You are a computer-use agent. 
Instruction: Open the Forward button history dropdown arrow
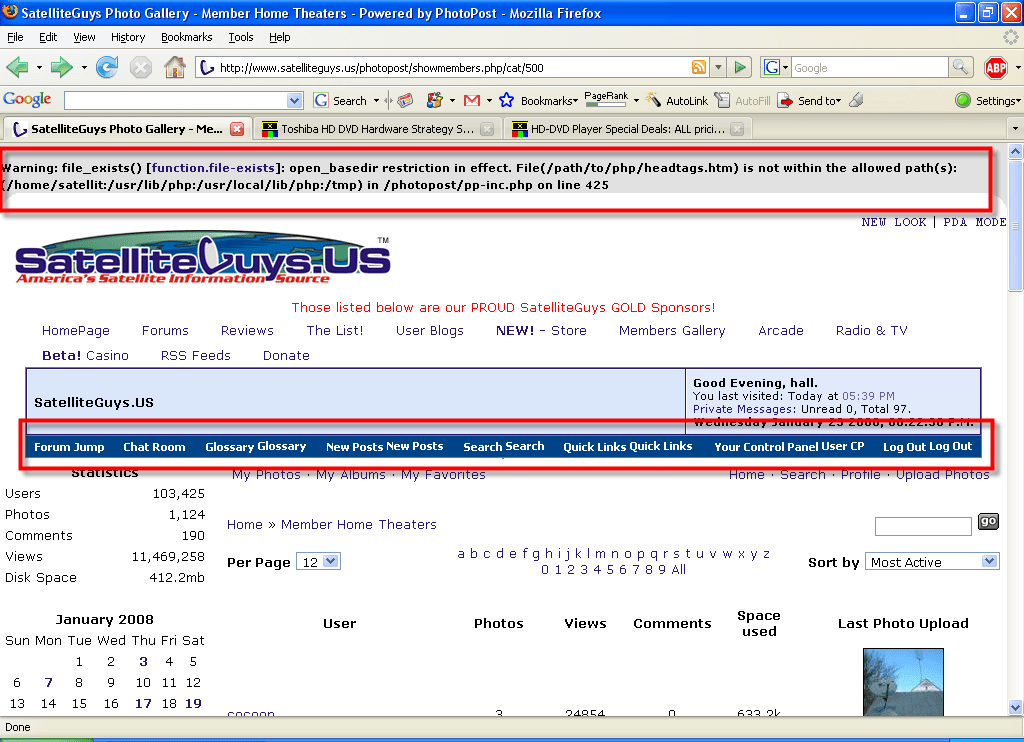pos(84,67)
